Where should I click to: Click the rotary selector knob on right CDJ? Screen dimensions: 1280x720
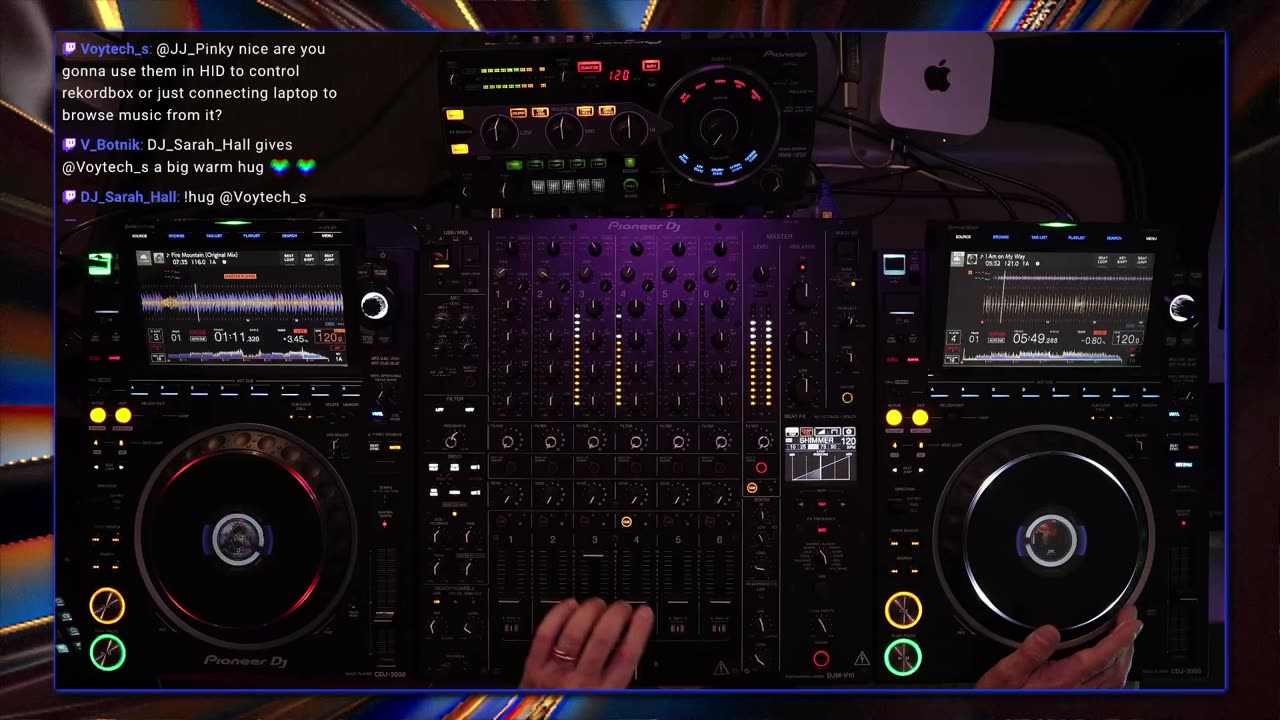(1182, 309)
